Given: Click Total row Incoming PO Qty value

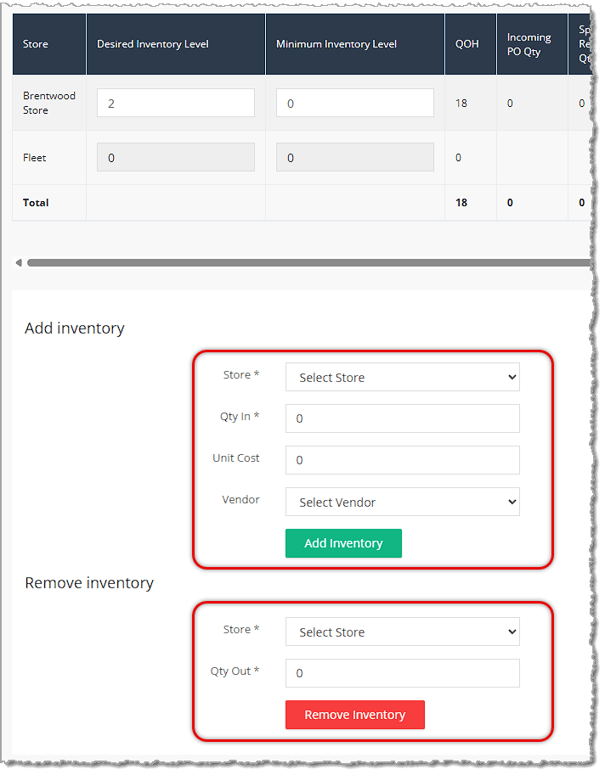Looking at the screenshot, I should point(510,203).
